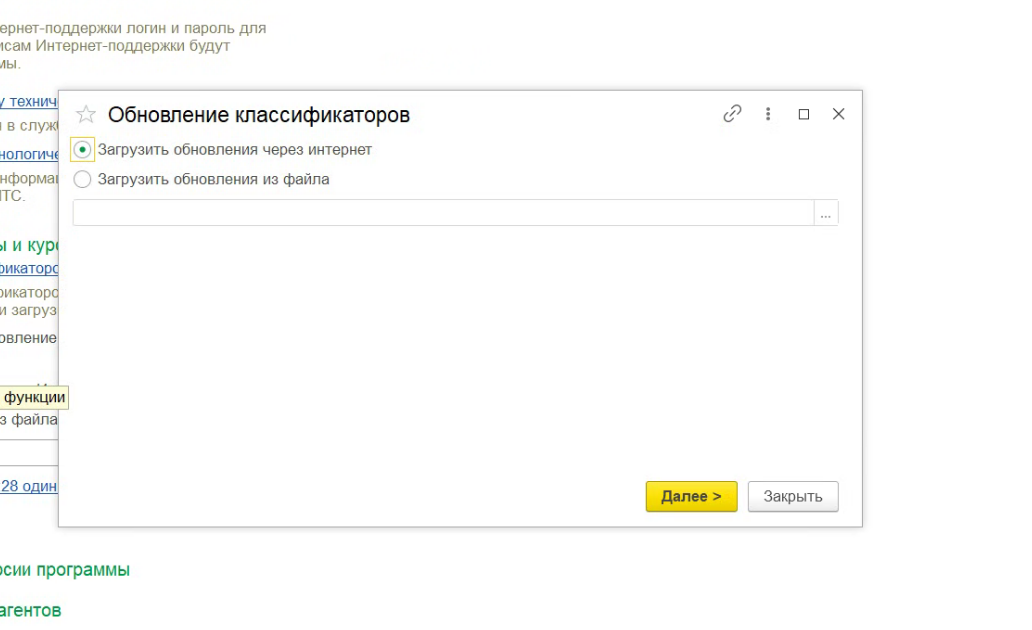Close the Обновление классификаторов dialog
Viewport: 1032px width, 630px height.
point(838,114)
